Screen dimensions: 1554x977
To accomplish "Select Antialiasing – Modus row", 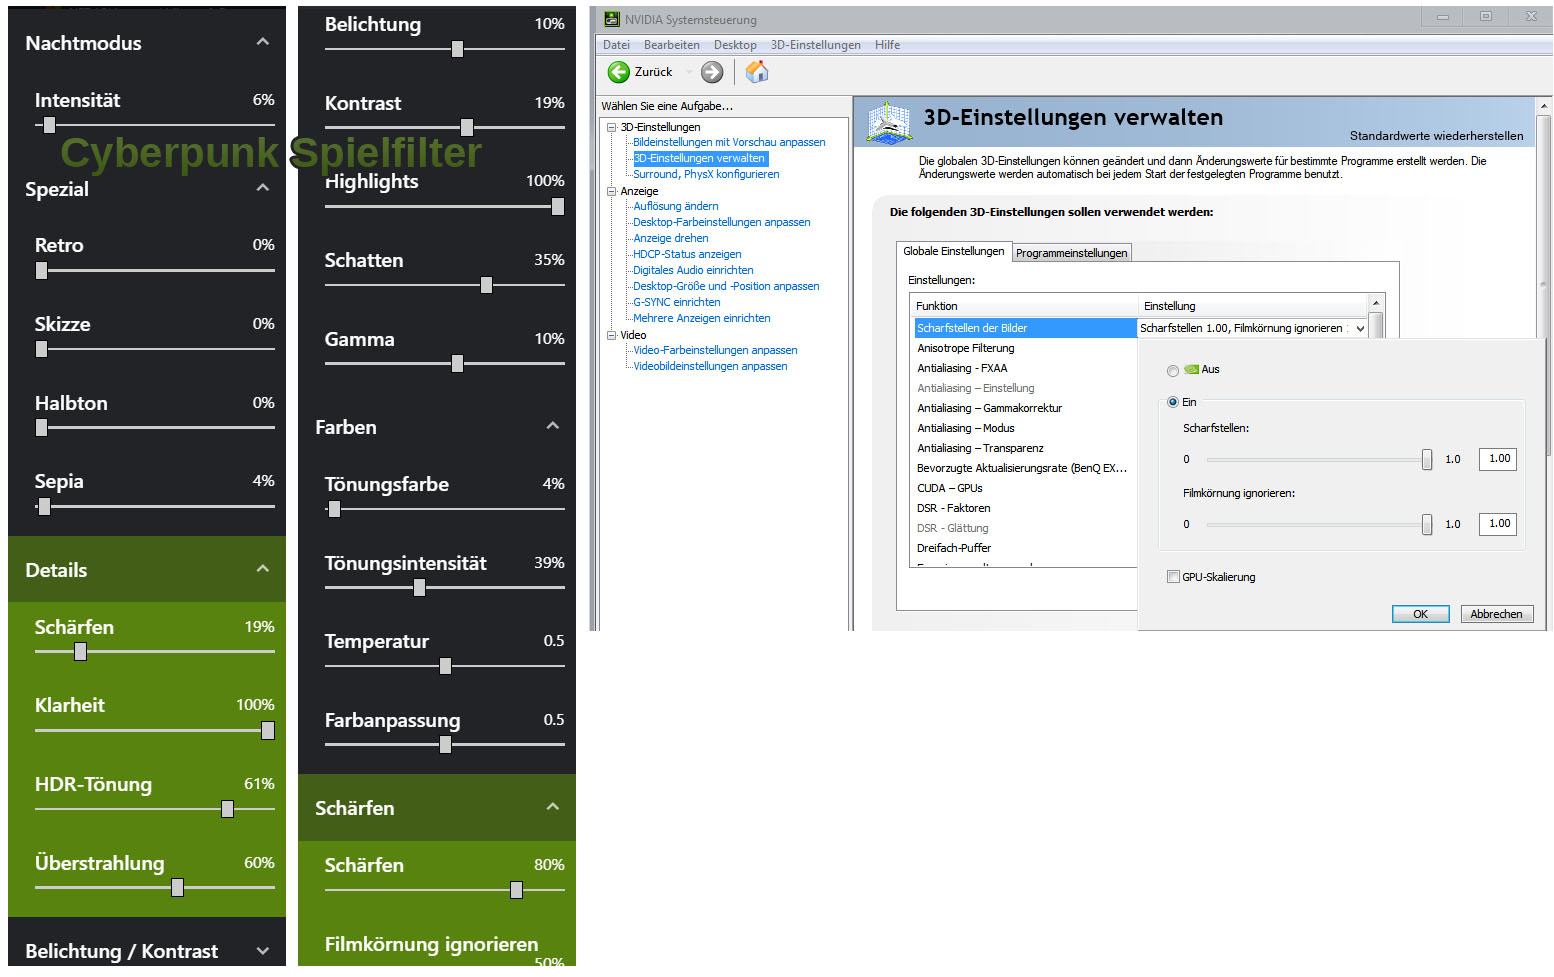I will tap(1025, 428).
